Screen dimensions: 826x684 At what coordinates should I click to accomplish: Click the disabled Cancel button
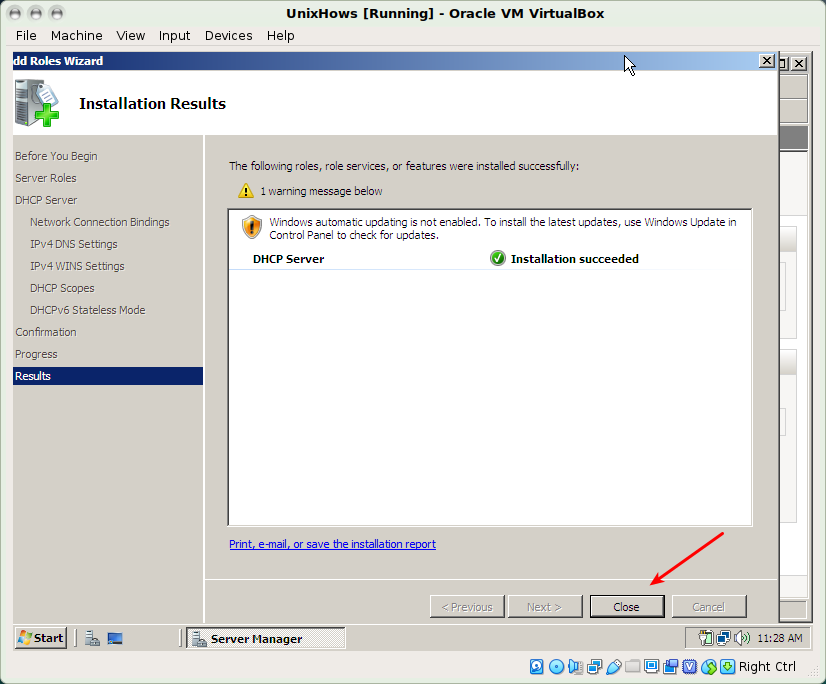709,607
